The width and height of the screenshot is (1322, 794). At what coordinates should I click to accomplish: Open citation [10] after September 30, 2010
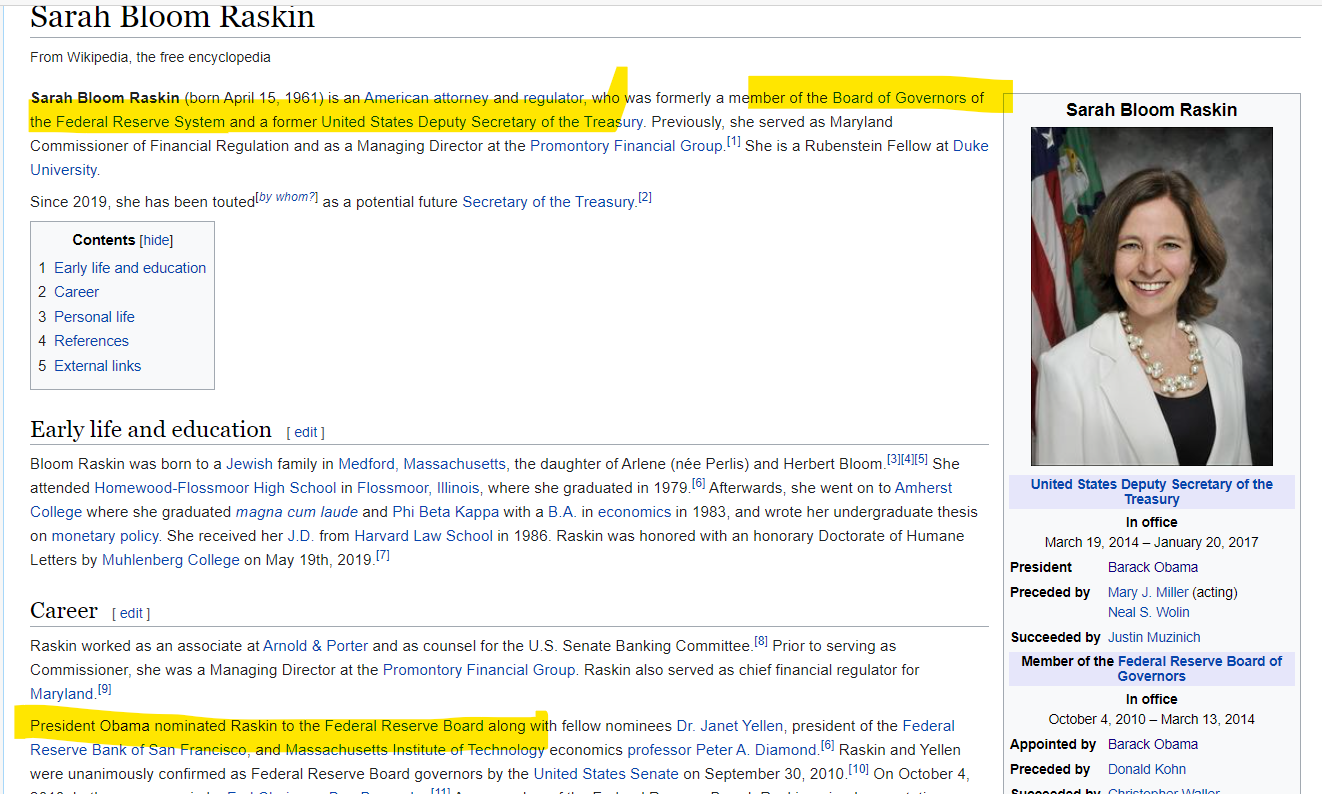859,770
